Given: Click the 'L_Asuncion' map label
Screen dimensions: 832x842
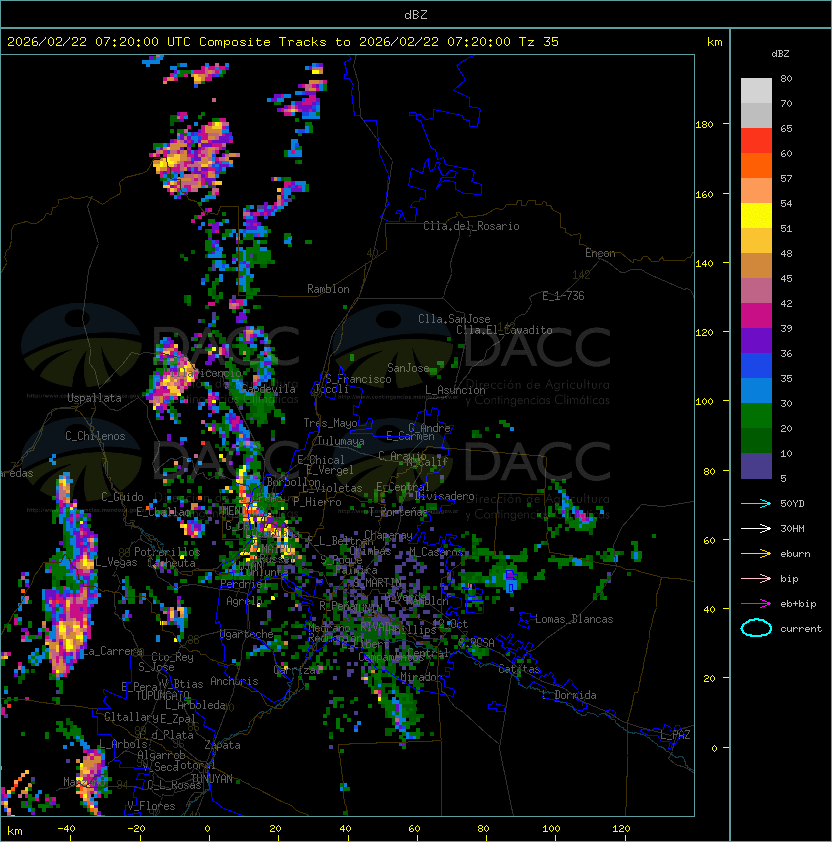Looking at the screenshot, I should pos(455,390).
